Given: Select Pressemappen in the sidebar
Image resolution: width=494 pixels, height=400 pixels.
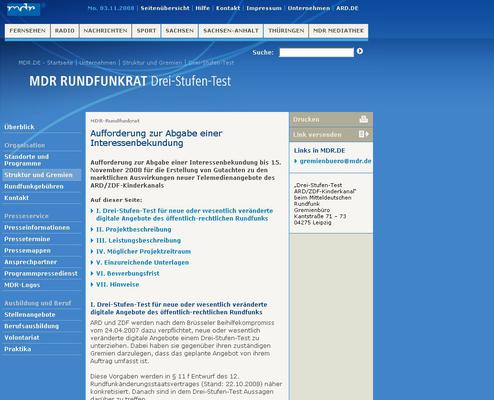Looking at the screenshot, I should (27, 250).
